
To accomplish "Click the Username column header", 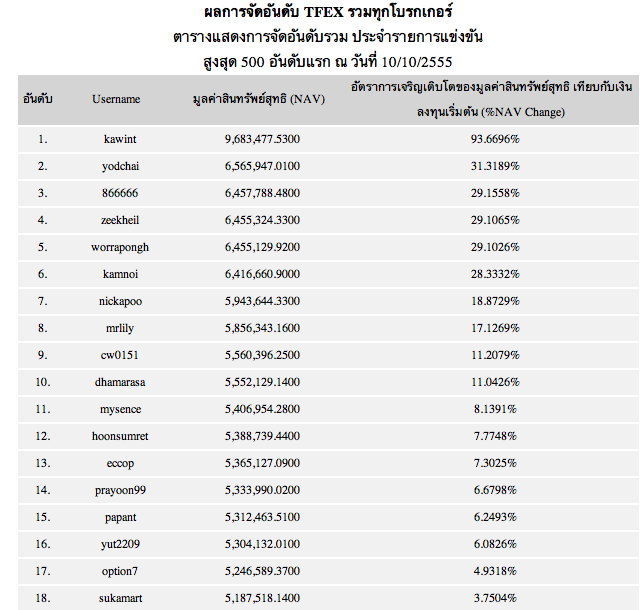I will pyautogui.click(x=116, y=99).
